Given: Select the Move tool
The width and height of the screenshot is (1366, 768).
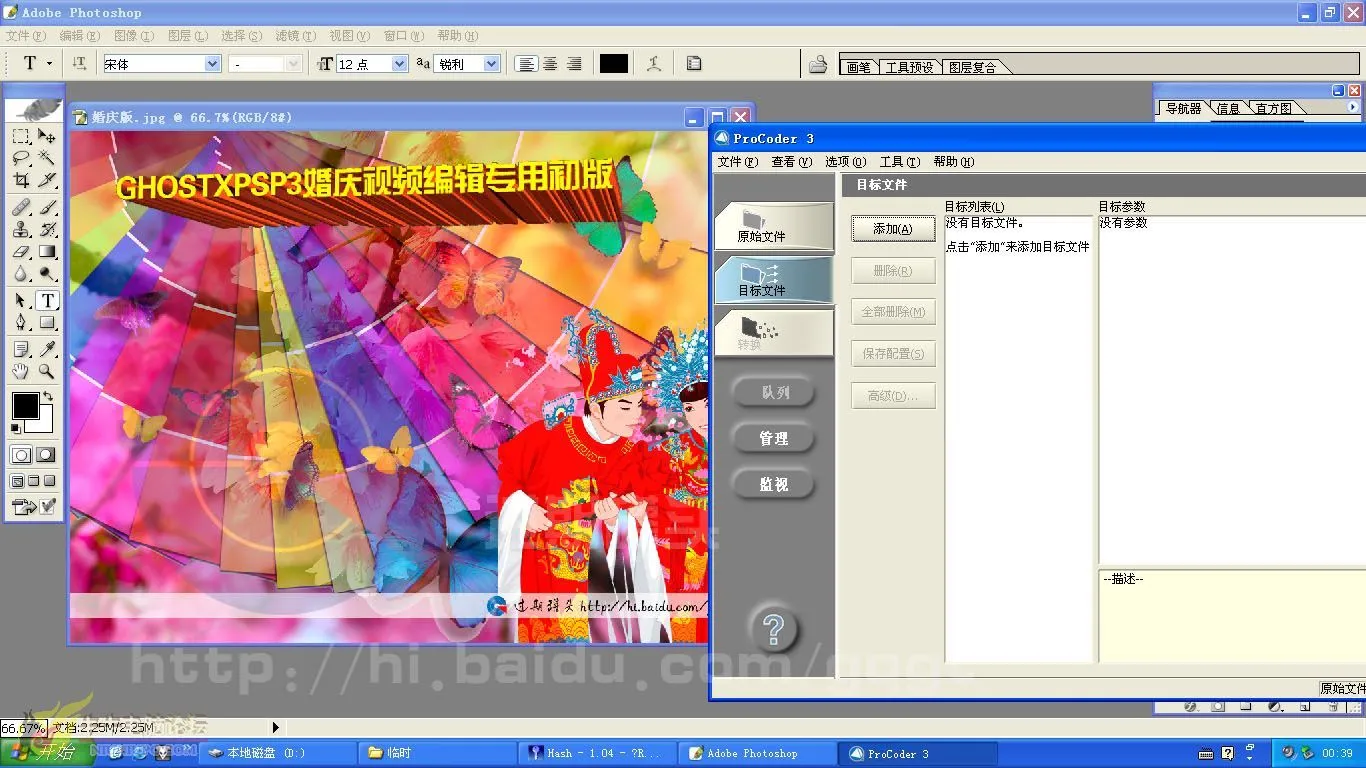Looking at the screenshot, I should pyautogui.click(x=46, y=136).
